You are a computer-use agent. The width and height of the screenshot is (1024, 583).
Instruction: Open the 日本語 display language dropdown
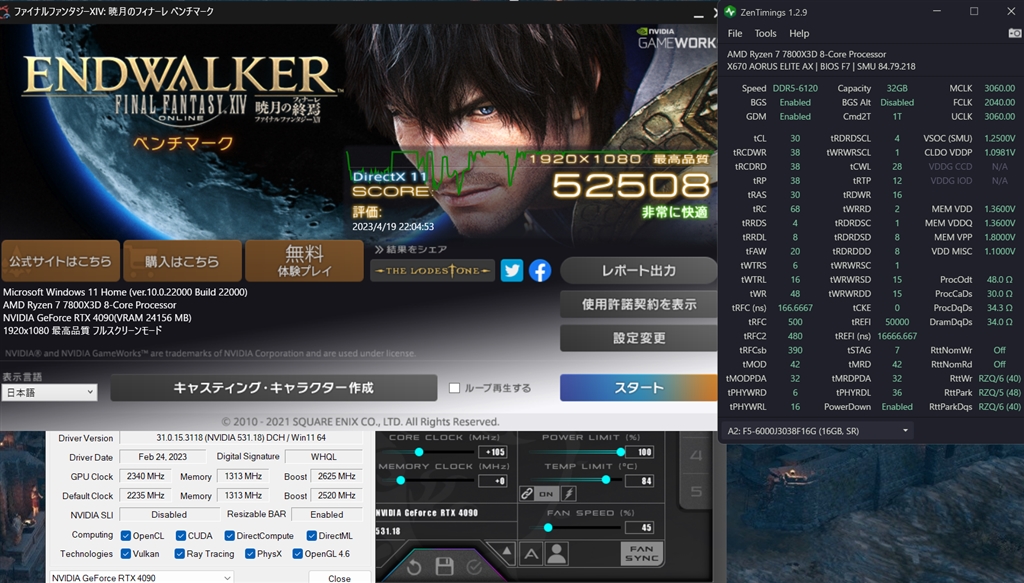(50, 392)
